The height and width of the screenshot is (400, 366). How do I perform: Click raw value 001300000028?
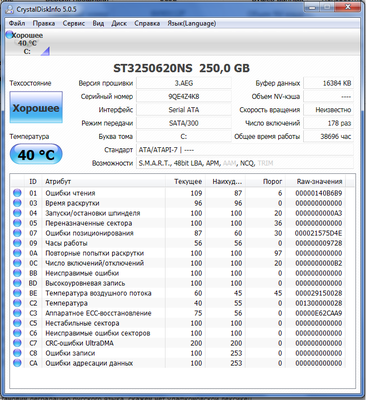coord(319,303)
